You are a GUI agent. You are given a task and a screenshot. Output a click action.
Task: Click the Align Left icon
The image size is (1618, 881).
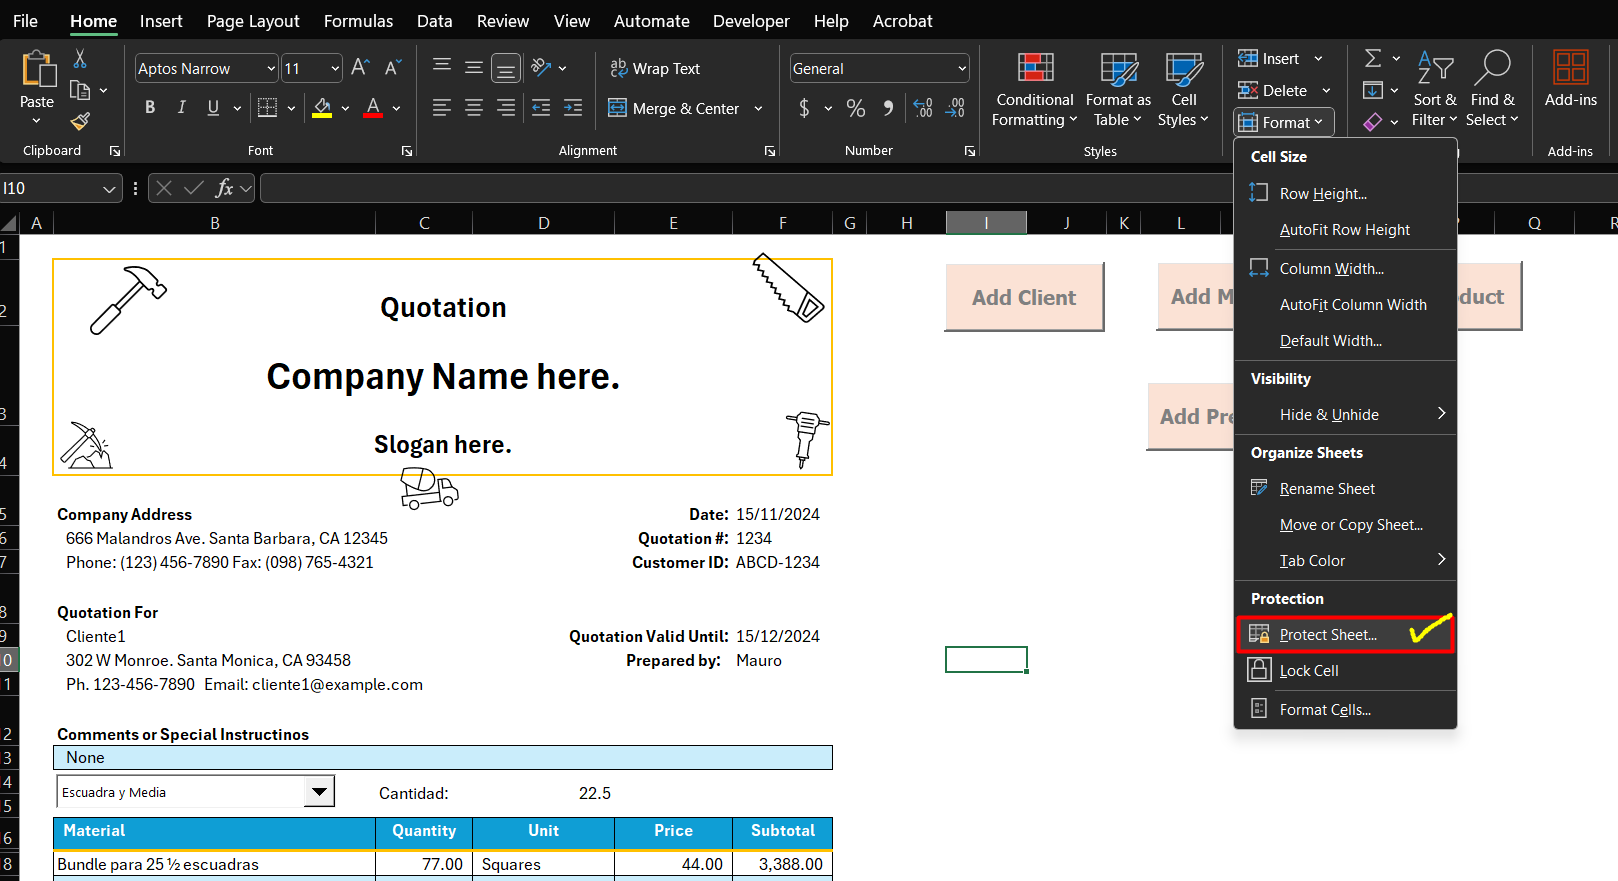click(x=441, y=108)
